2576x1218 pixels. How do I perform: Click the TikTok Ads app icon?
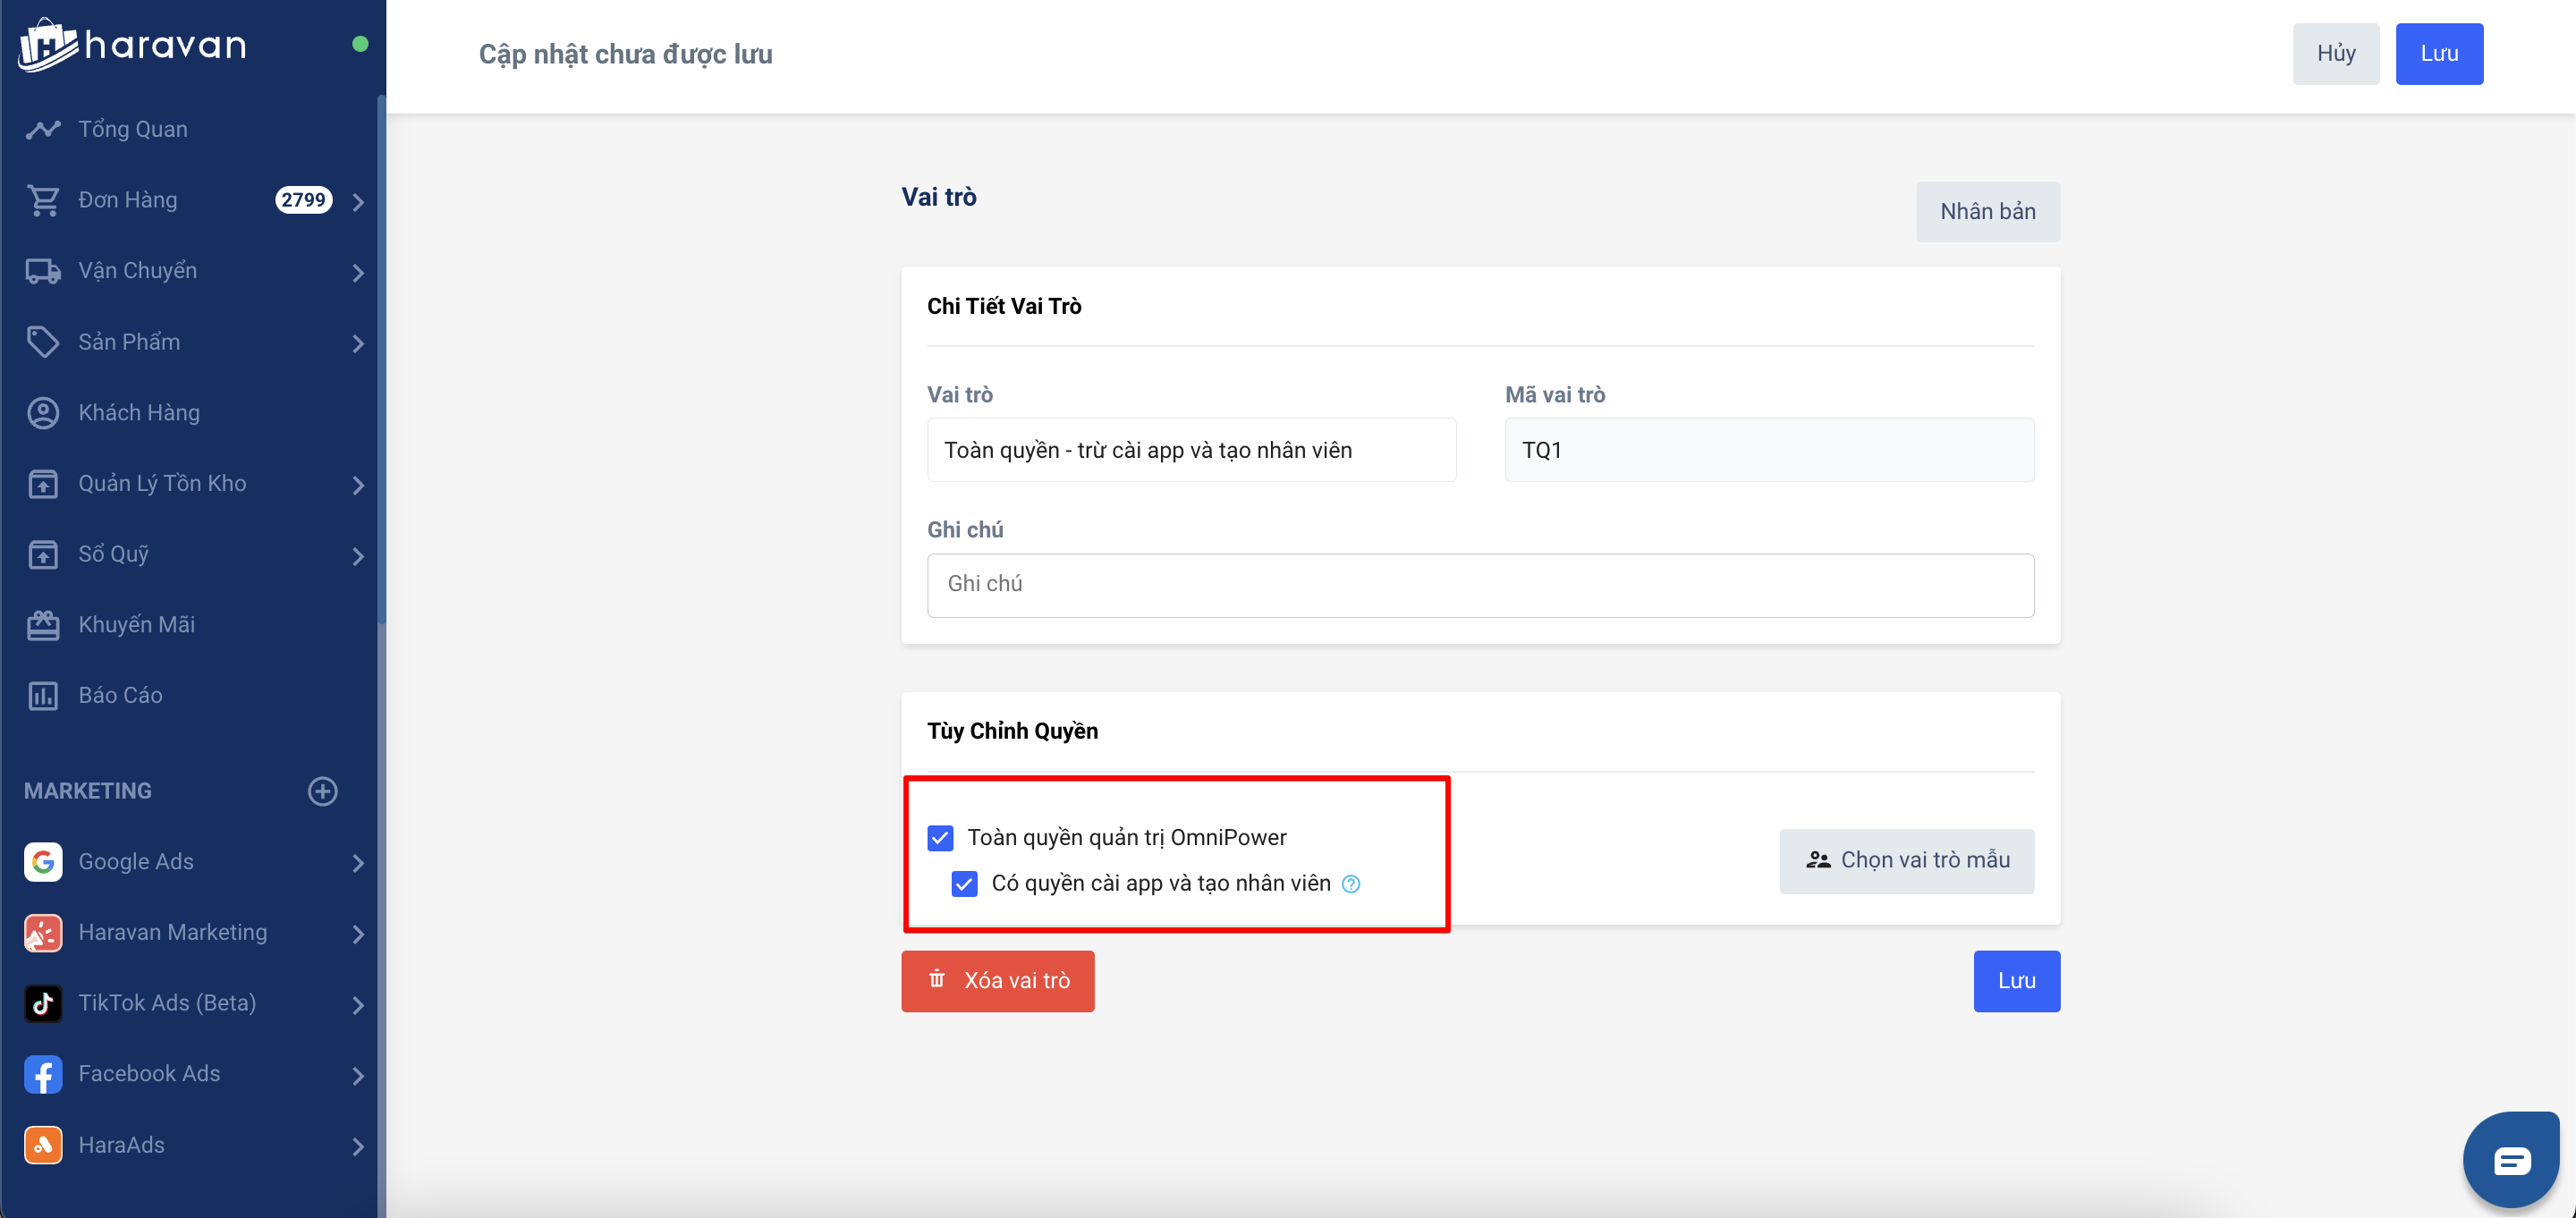coord(43,1003)
